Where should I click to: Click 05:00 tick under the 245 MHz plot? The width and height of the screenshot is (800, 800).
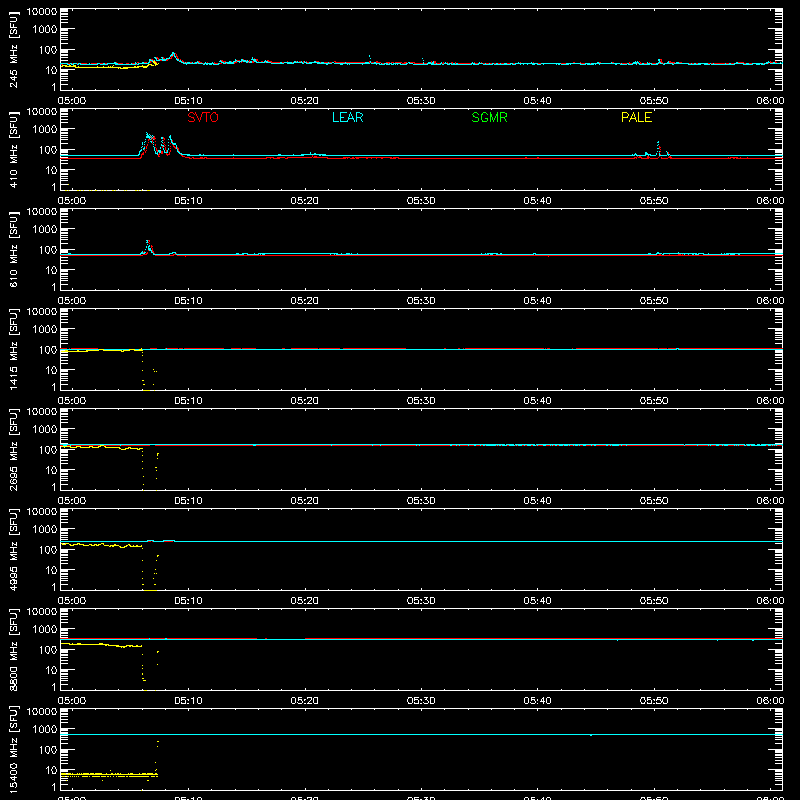72,101
